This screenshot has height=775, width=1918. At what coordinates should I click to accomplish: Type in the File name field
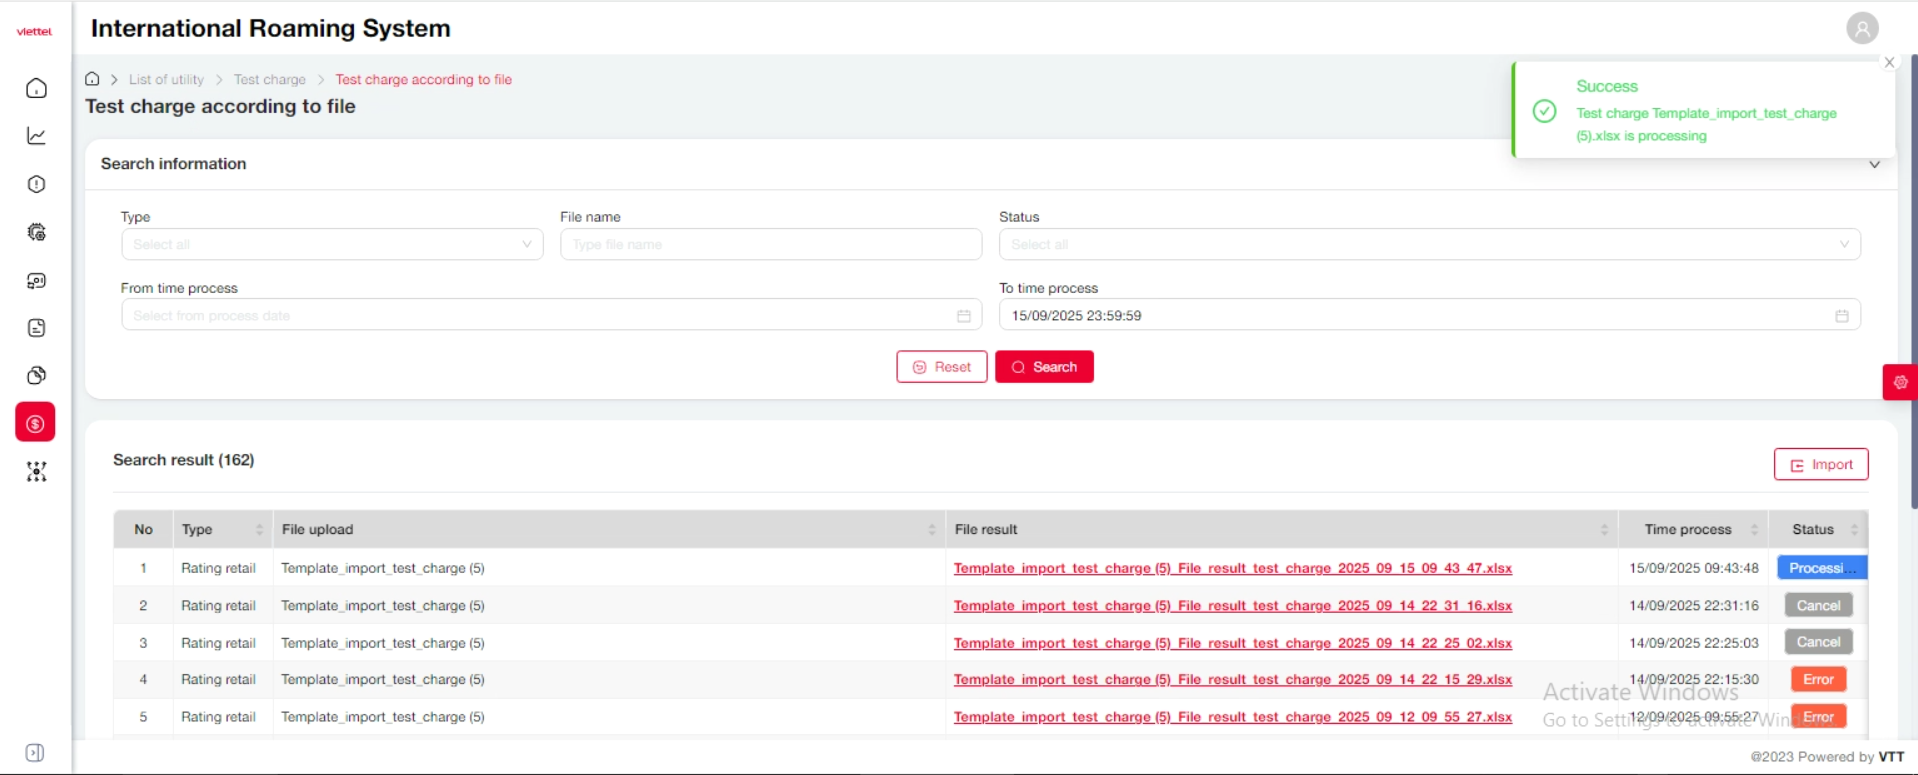point(770,244)
